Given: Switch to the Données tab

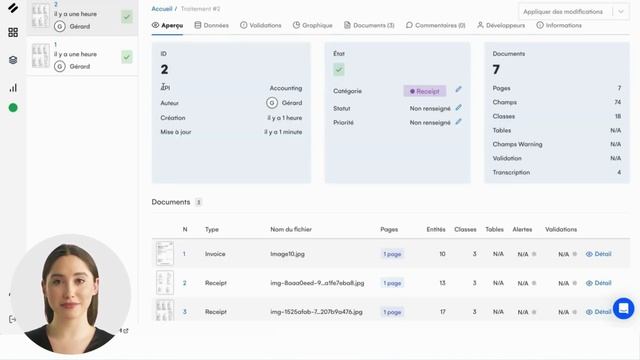Looking at the screenshot, I should [211, 25].
